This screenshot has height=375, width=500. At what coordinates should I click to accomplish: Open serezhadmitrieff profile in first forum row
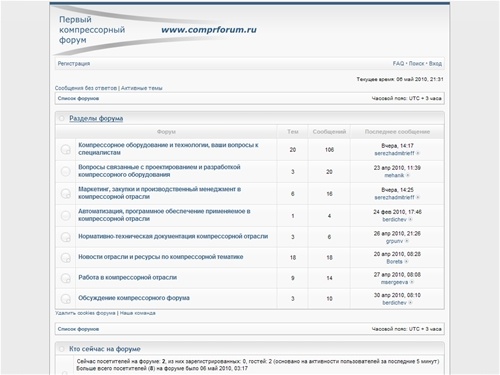pyautogui.click(x=394, y=153)
